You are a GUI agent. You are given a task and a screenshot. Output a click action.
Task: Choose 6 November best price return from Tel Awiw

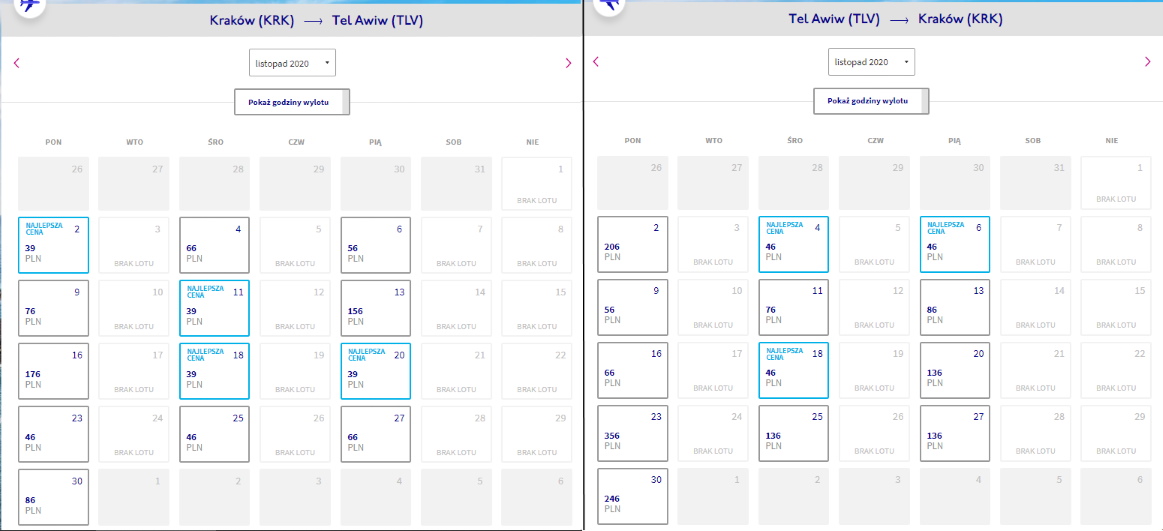[955, 244]
